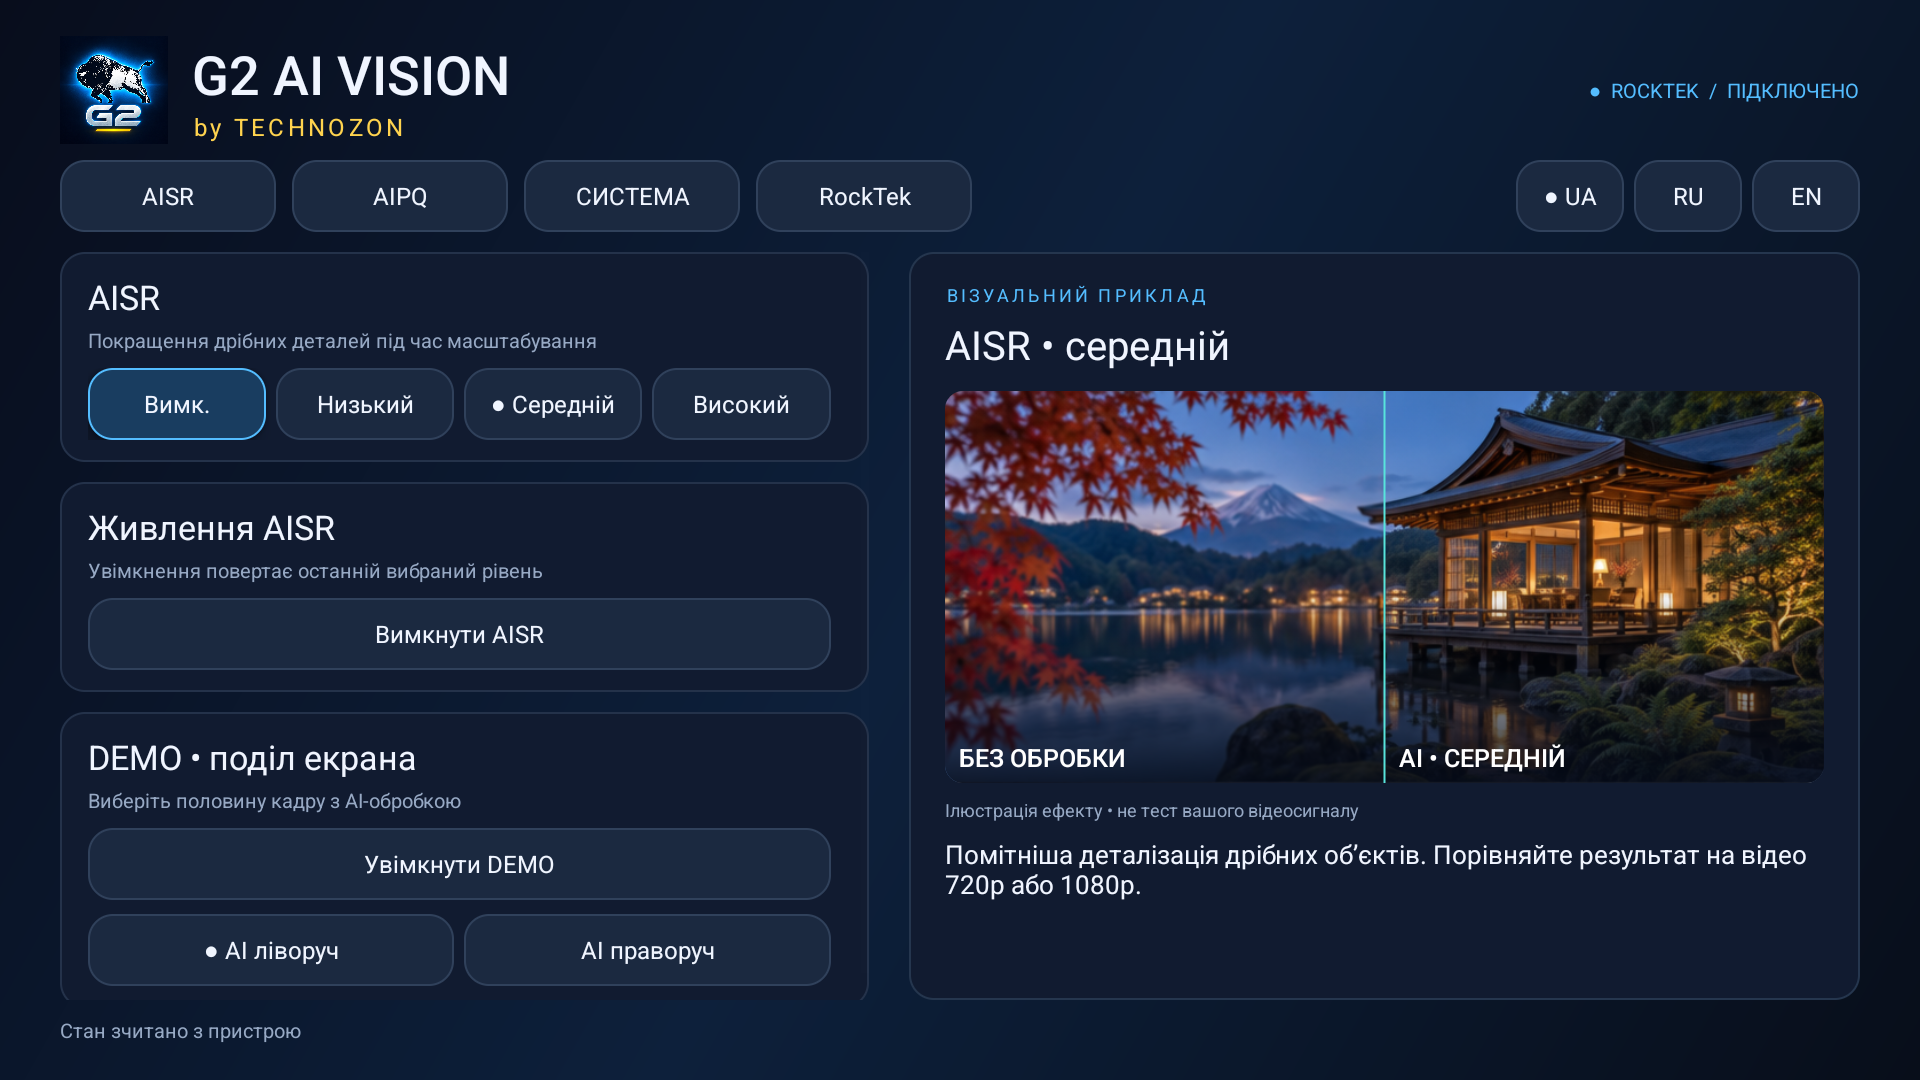Screen dimensions: 1920x1080
Task: Select the RockTek tab
Action: point(864,196)
